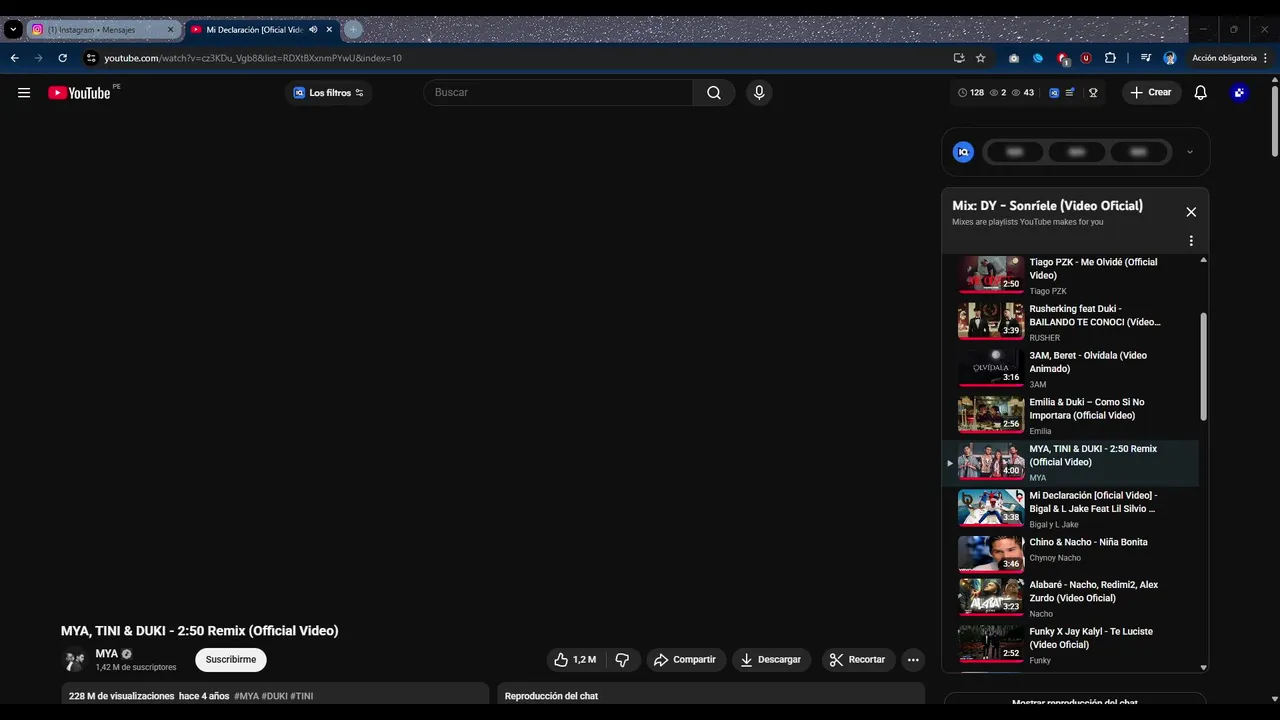Start voice search with microphone
The image size is (1280, 720).
[759, 93]
